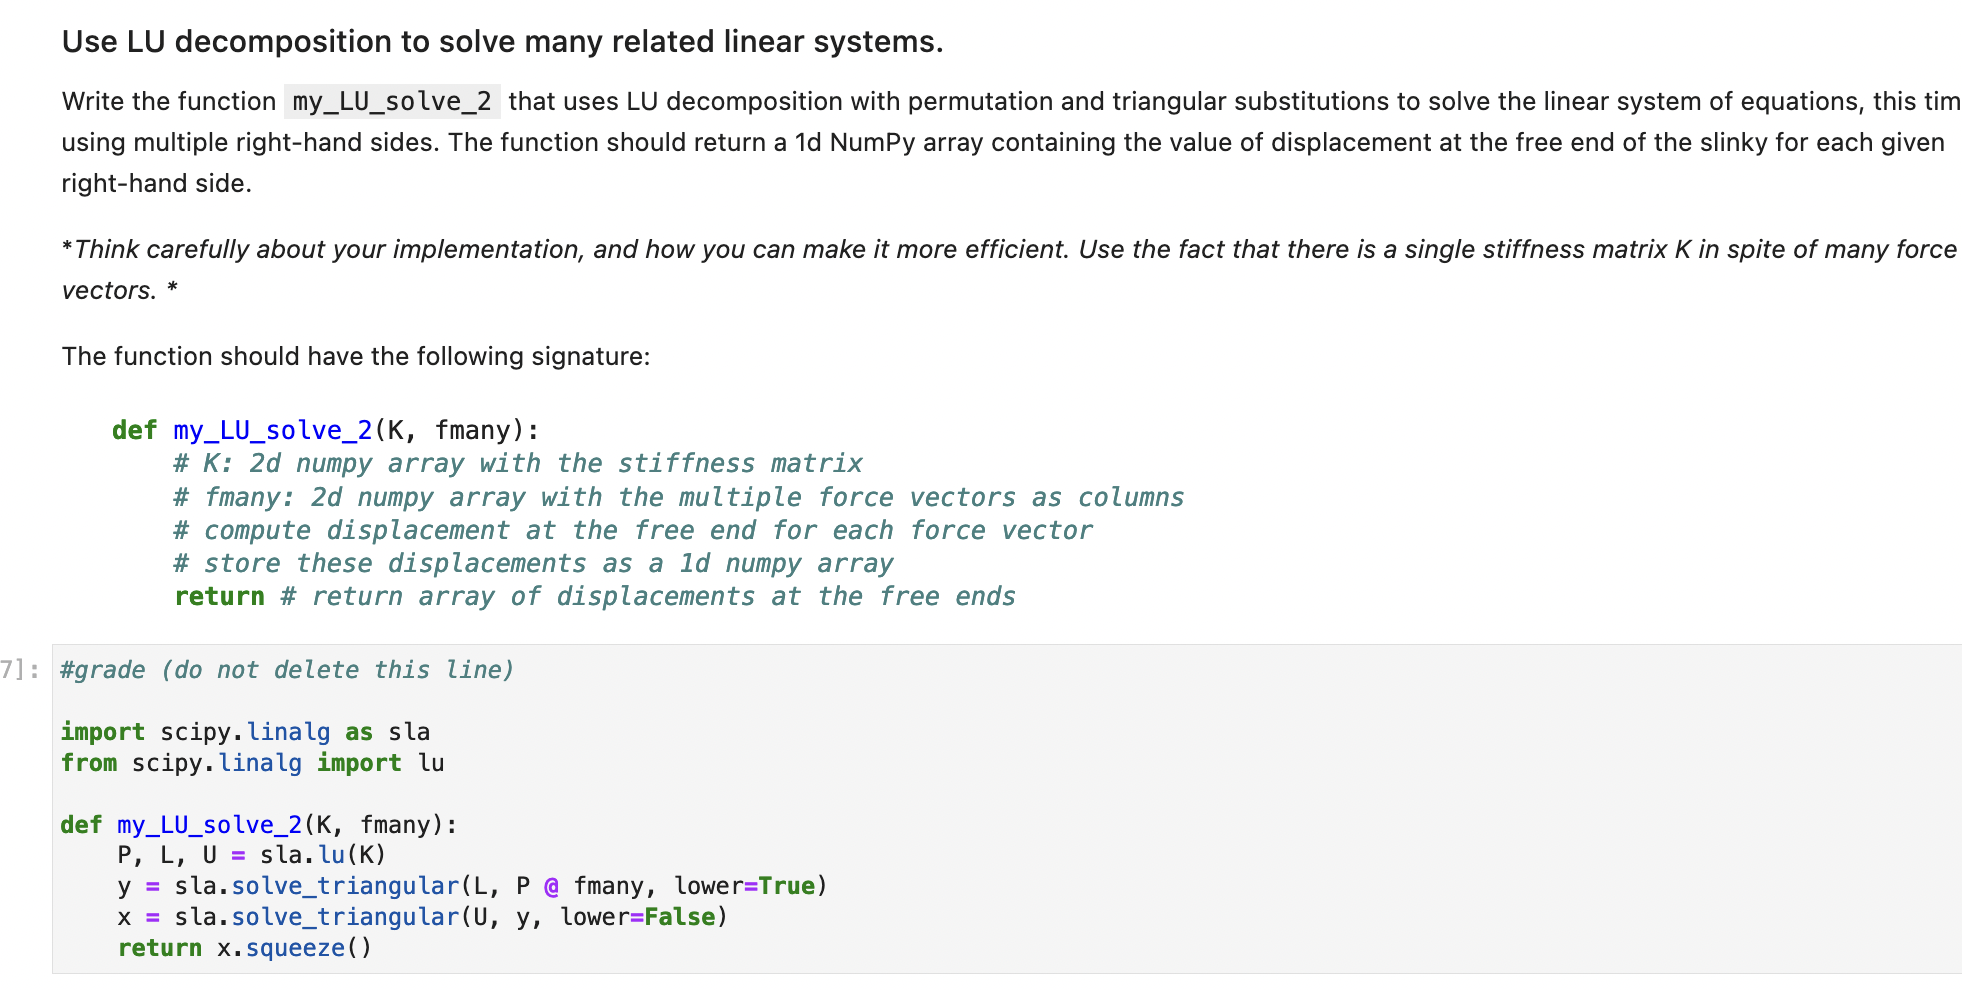
Task: Click the 'from scipy.linalg import lu' line
Action: coord(253,763)
